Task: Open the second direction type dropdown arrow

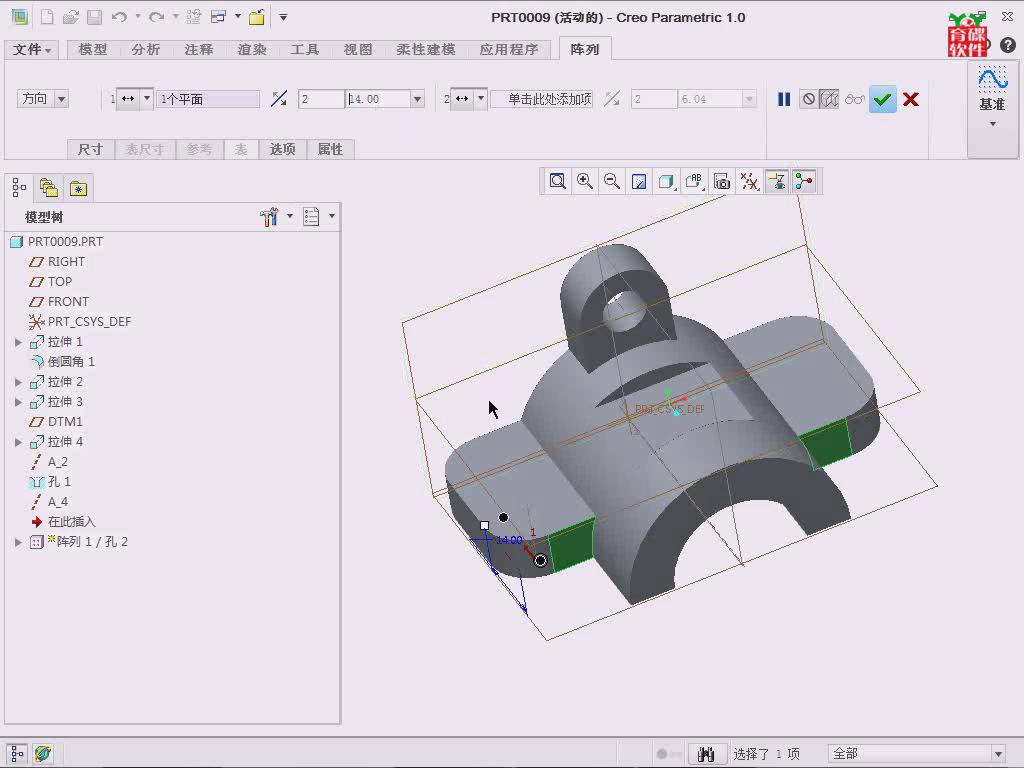Action: pos(481,99)
